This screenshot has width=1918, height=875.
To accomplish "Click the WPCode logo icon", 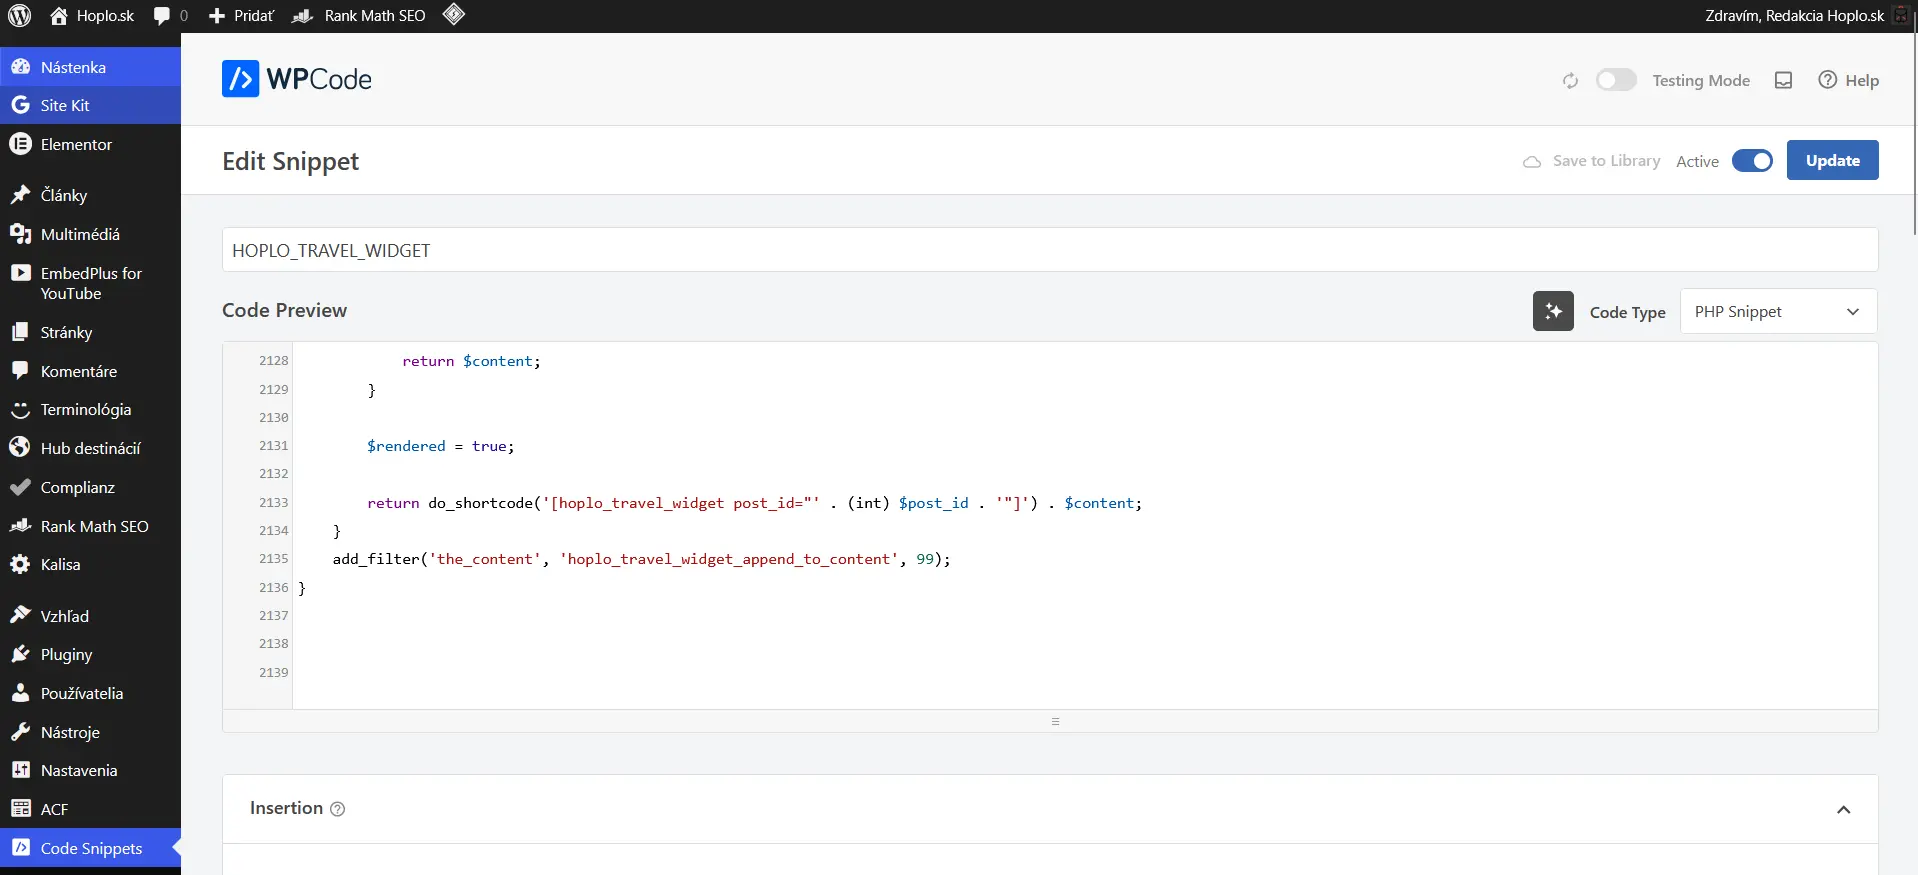I will point(240,79).
